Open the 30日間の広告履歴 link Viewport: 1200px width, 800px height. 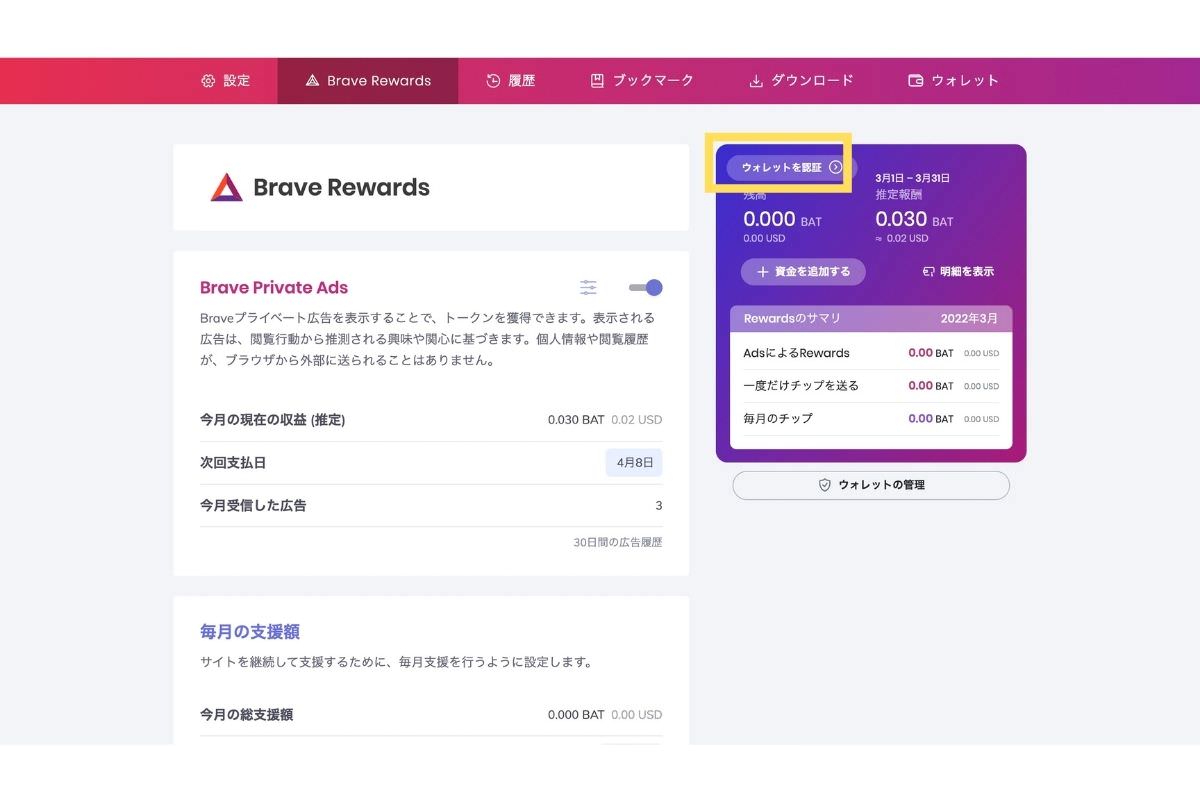[617, 542]
